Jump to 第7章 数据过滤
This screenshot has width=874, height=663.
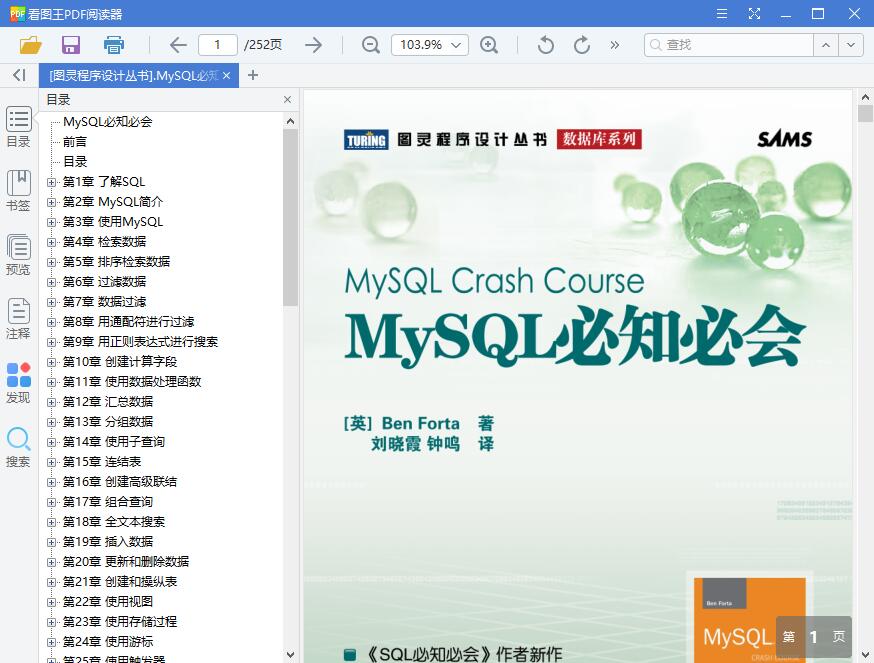coord(104,302)
